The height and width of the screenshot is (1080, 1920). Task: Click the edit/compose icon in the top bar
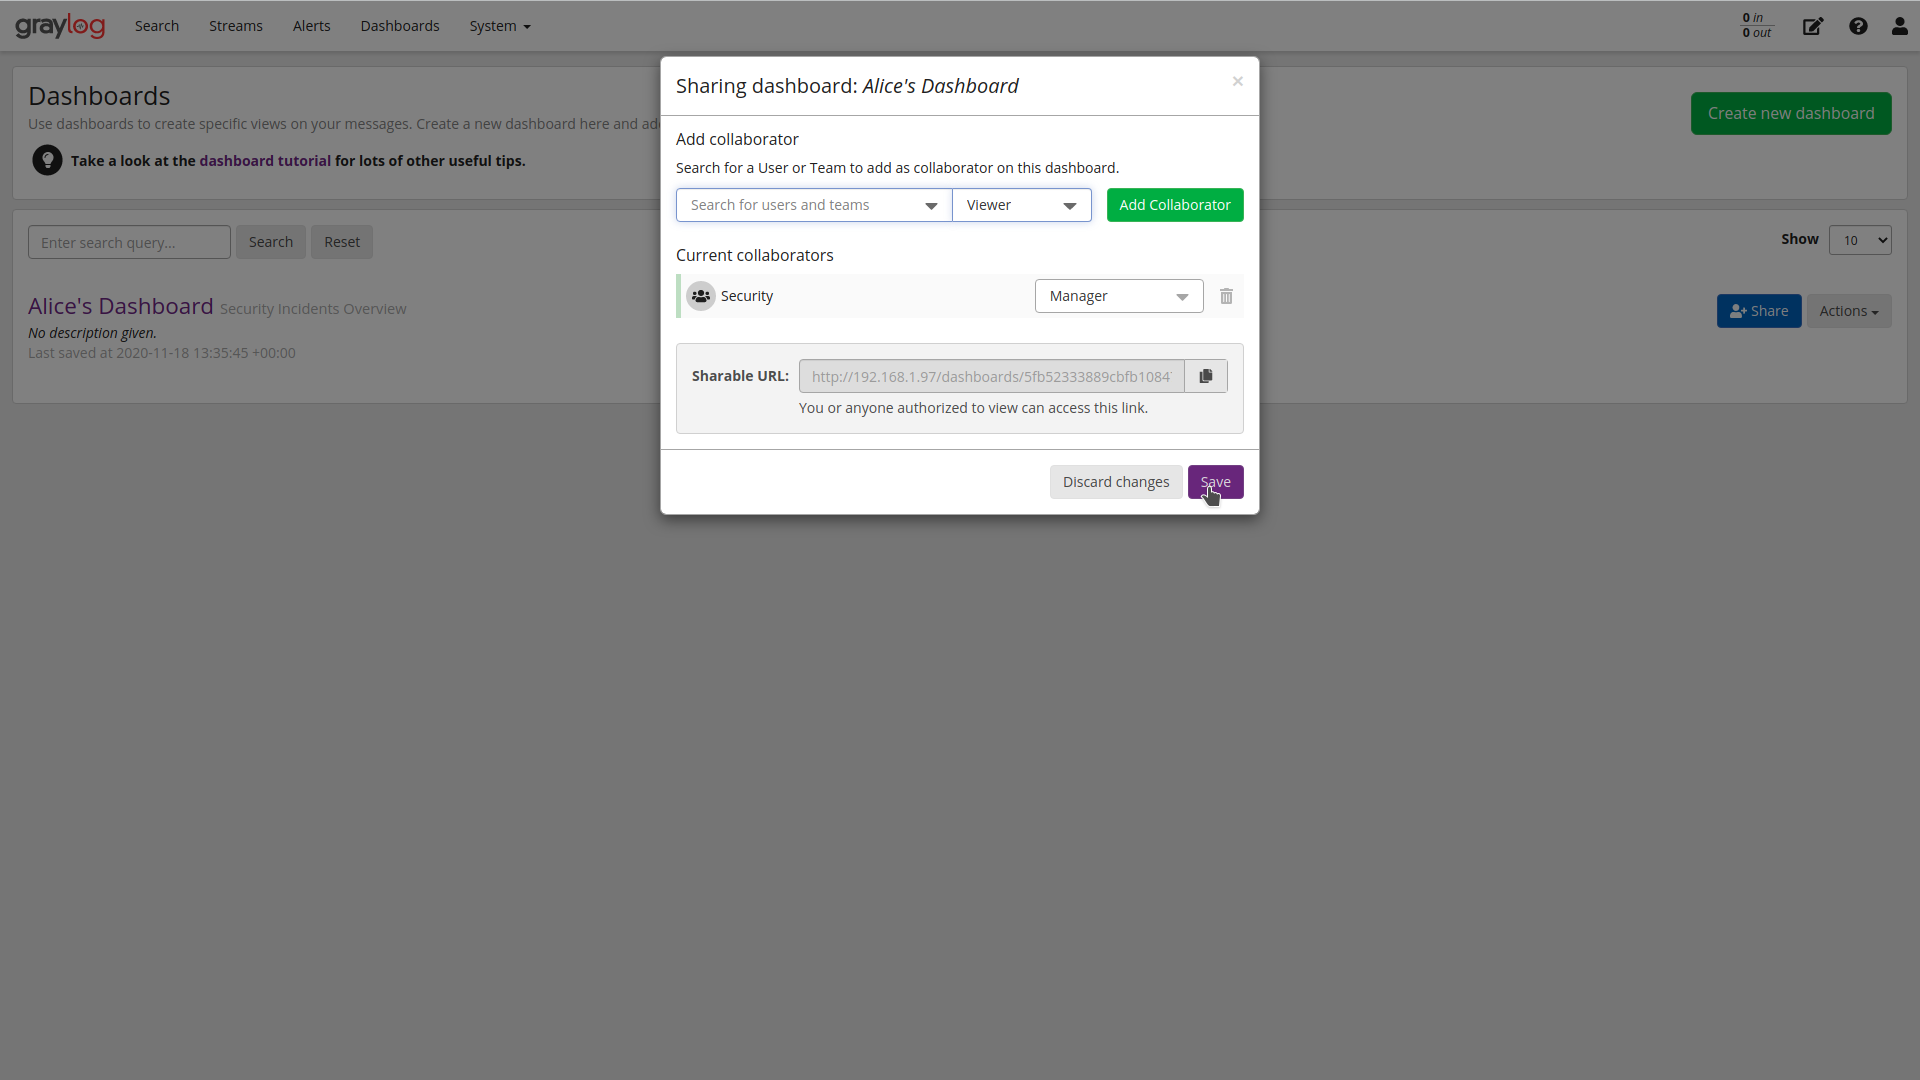coord(1813,26)
